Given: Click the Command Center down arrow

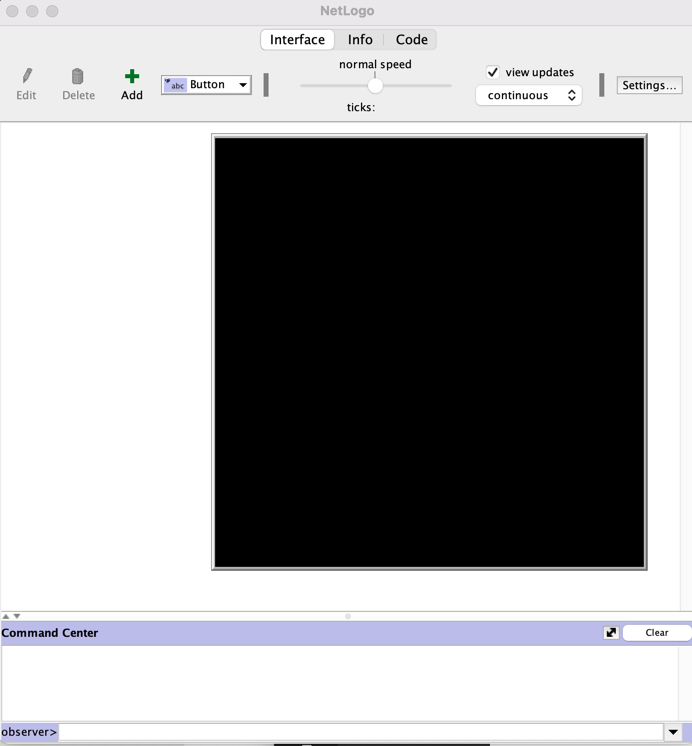Looking at the screenshot, I should [x=17, y=616].
